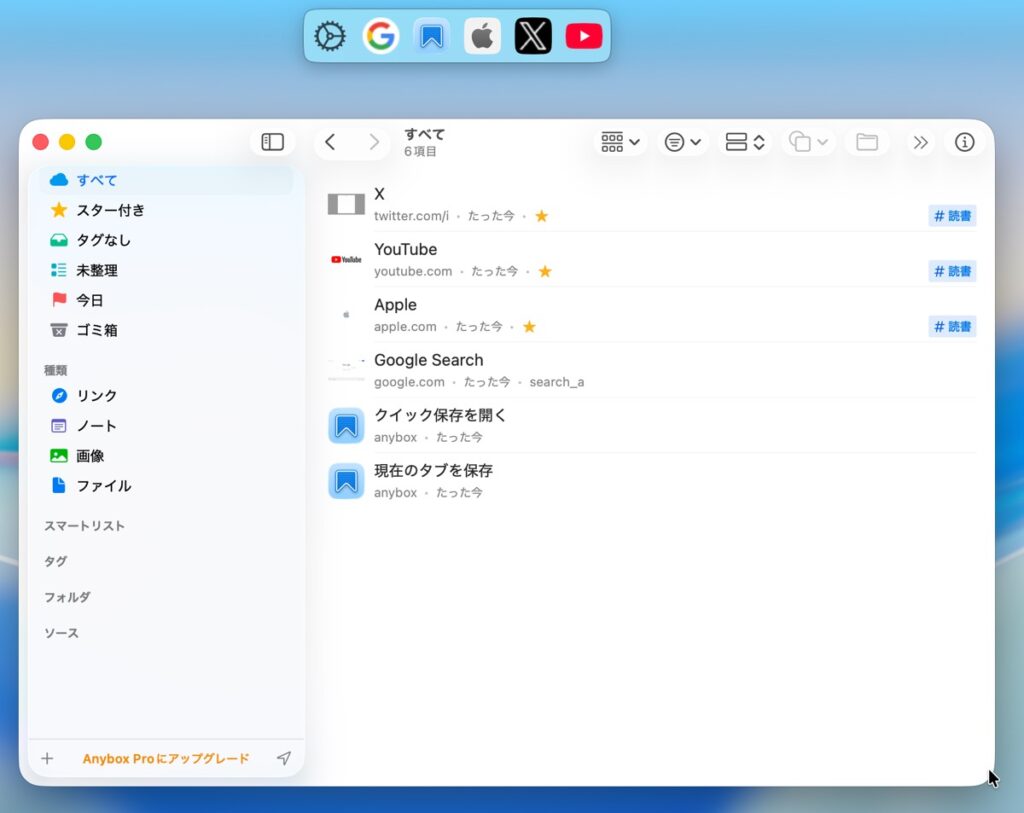Open the info inspector panel
The width and height of the screenshot is (1024, 813).
[964, 142]
